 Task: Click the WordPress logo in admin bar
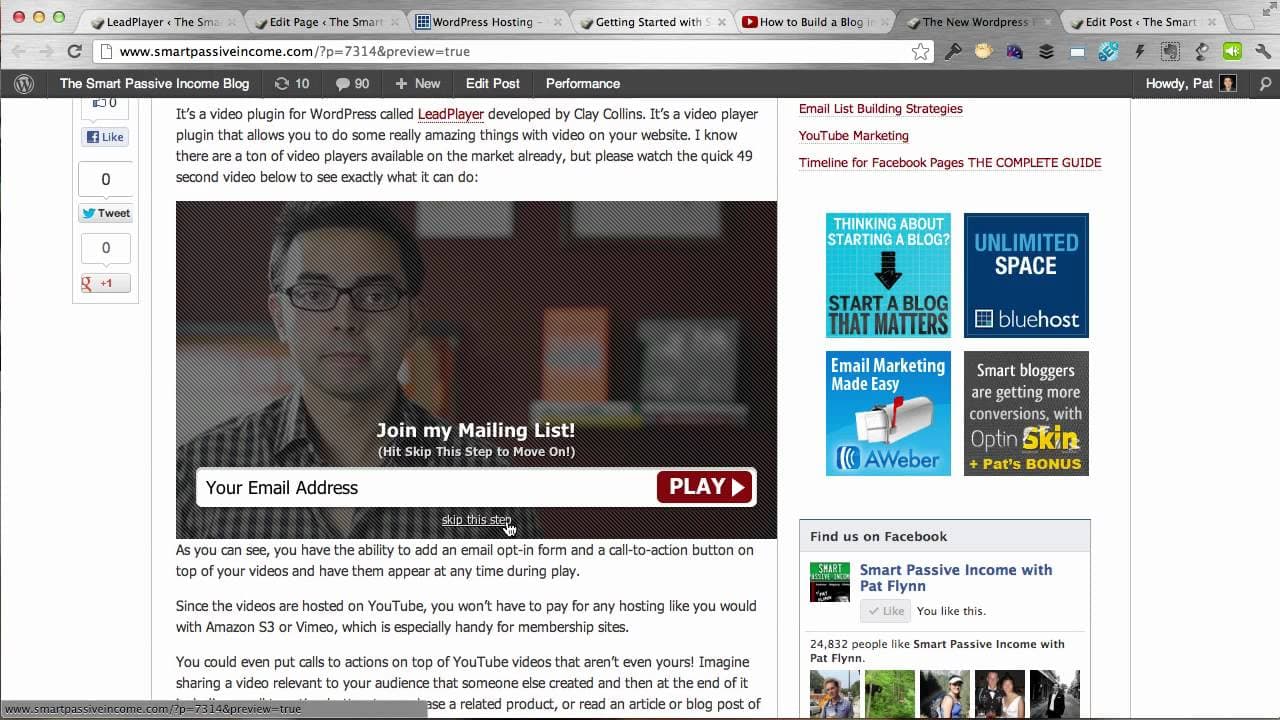(x=24, y=84)
